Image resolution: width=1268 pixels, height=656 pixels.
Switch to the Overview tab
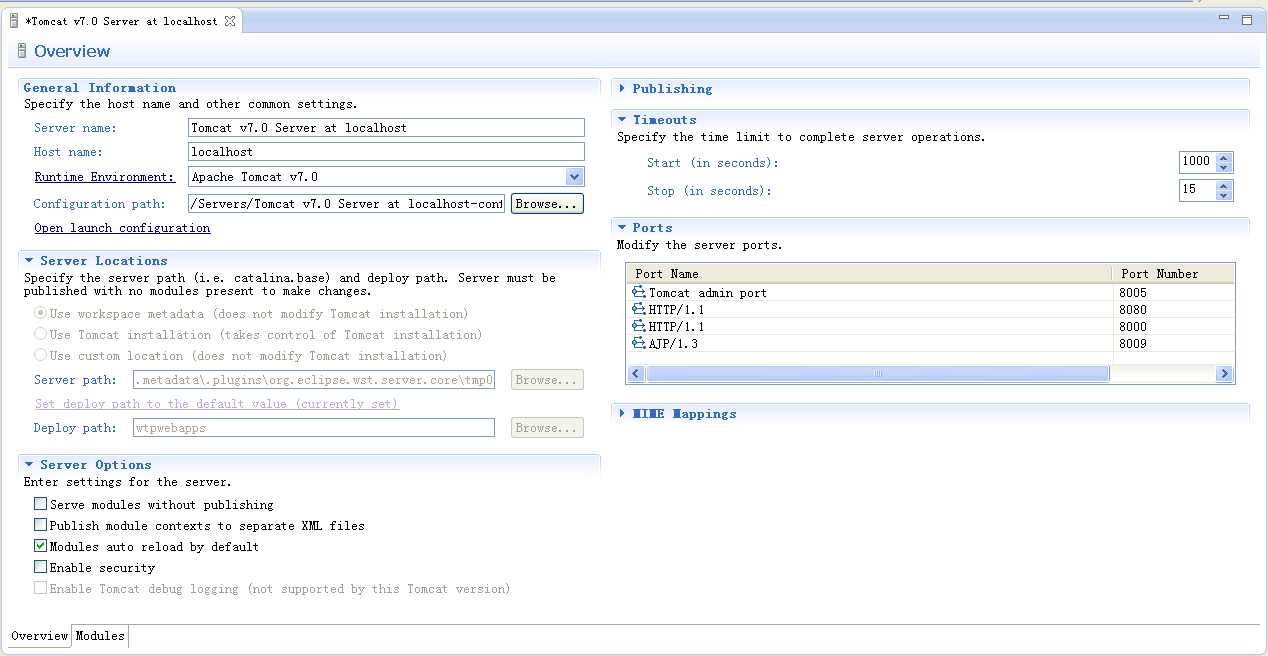click(39, 636)
